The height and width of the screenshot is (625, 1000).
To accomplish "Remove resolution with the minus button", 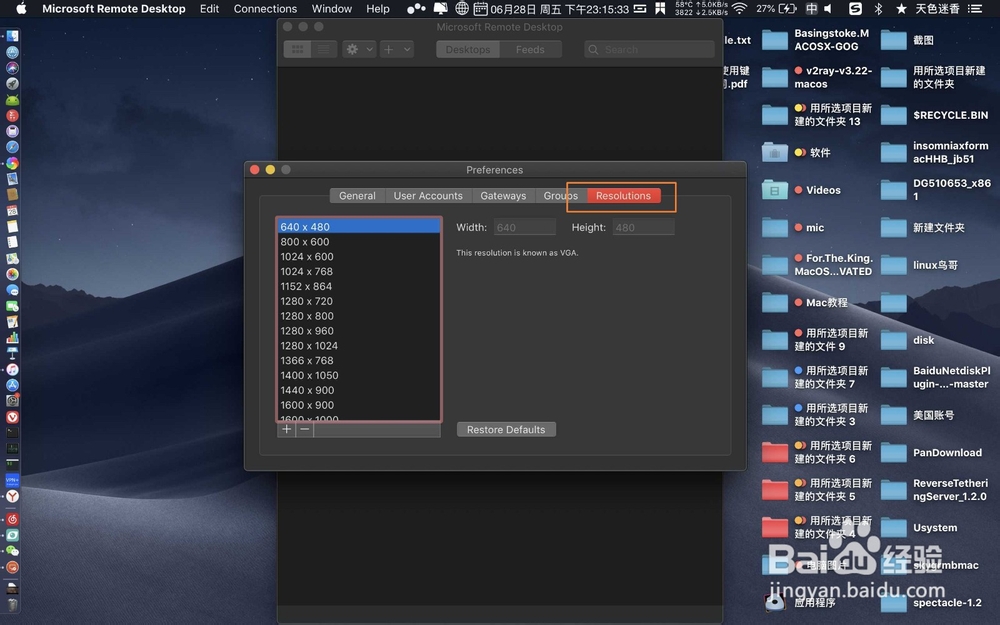I will click(304, 428).
